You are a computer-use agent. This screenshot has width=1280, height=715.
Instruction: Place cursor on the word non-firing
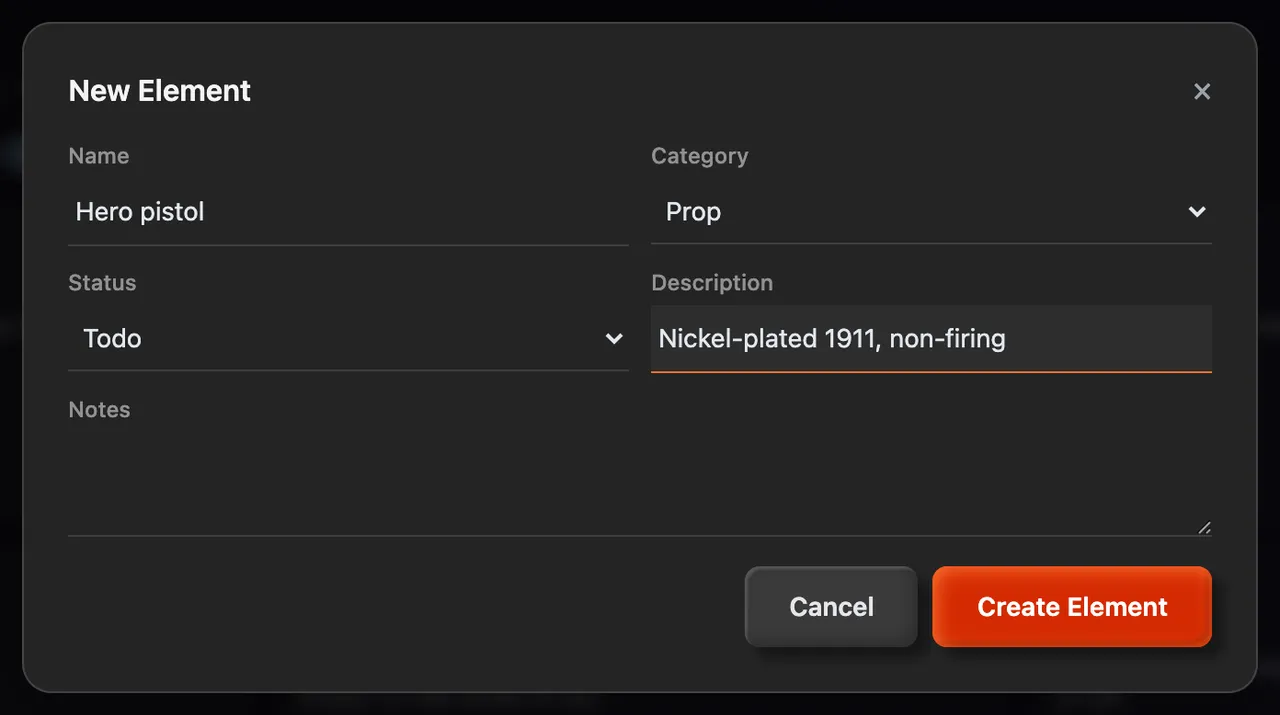947,339
